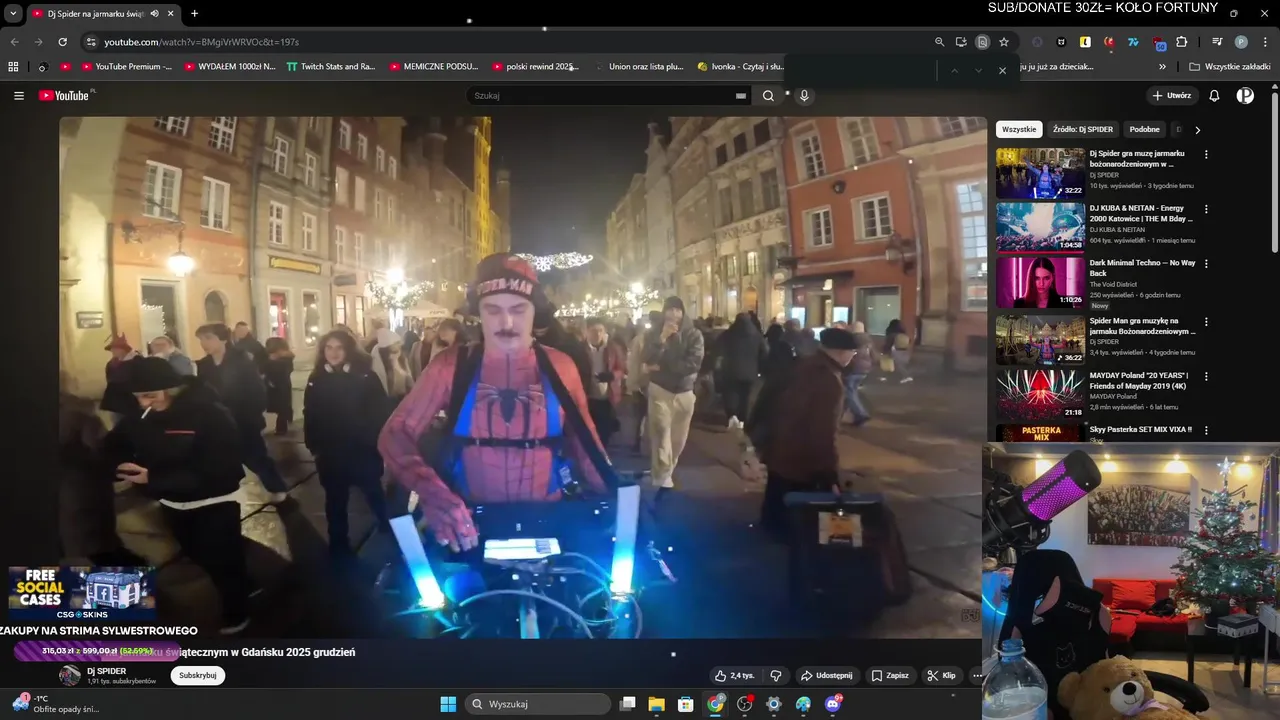Click the Free Social Cases CSG Skins banner
Viewport: 1280px width, 720px height.
[82, 594]
